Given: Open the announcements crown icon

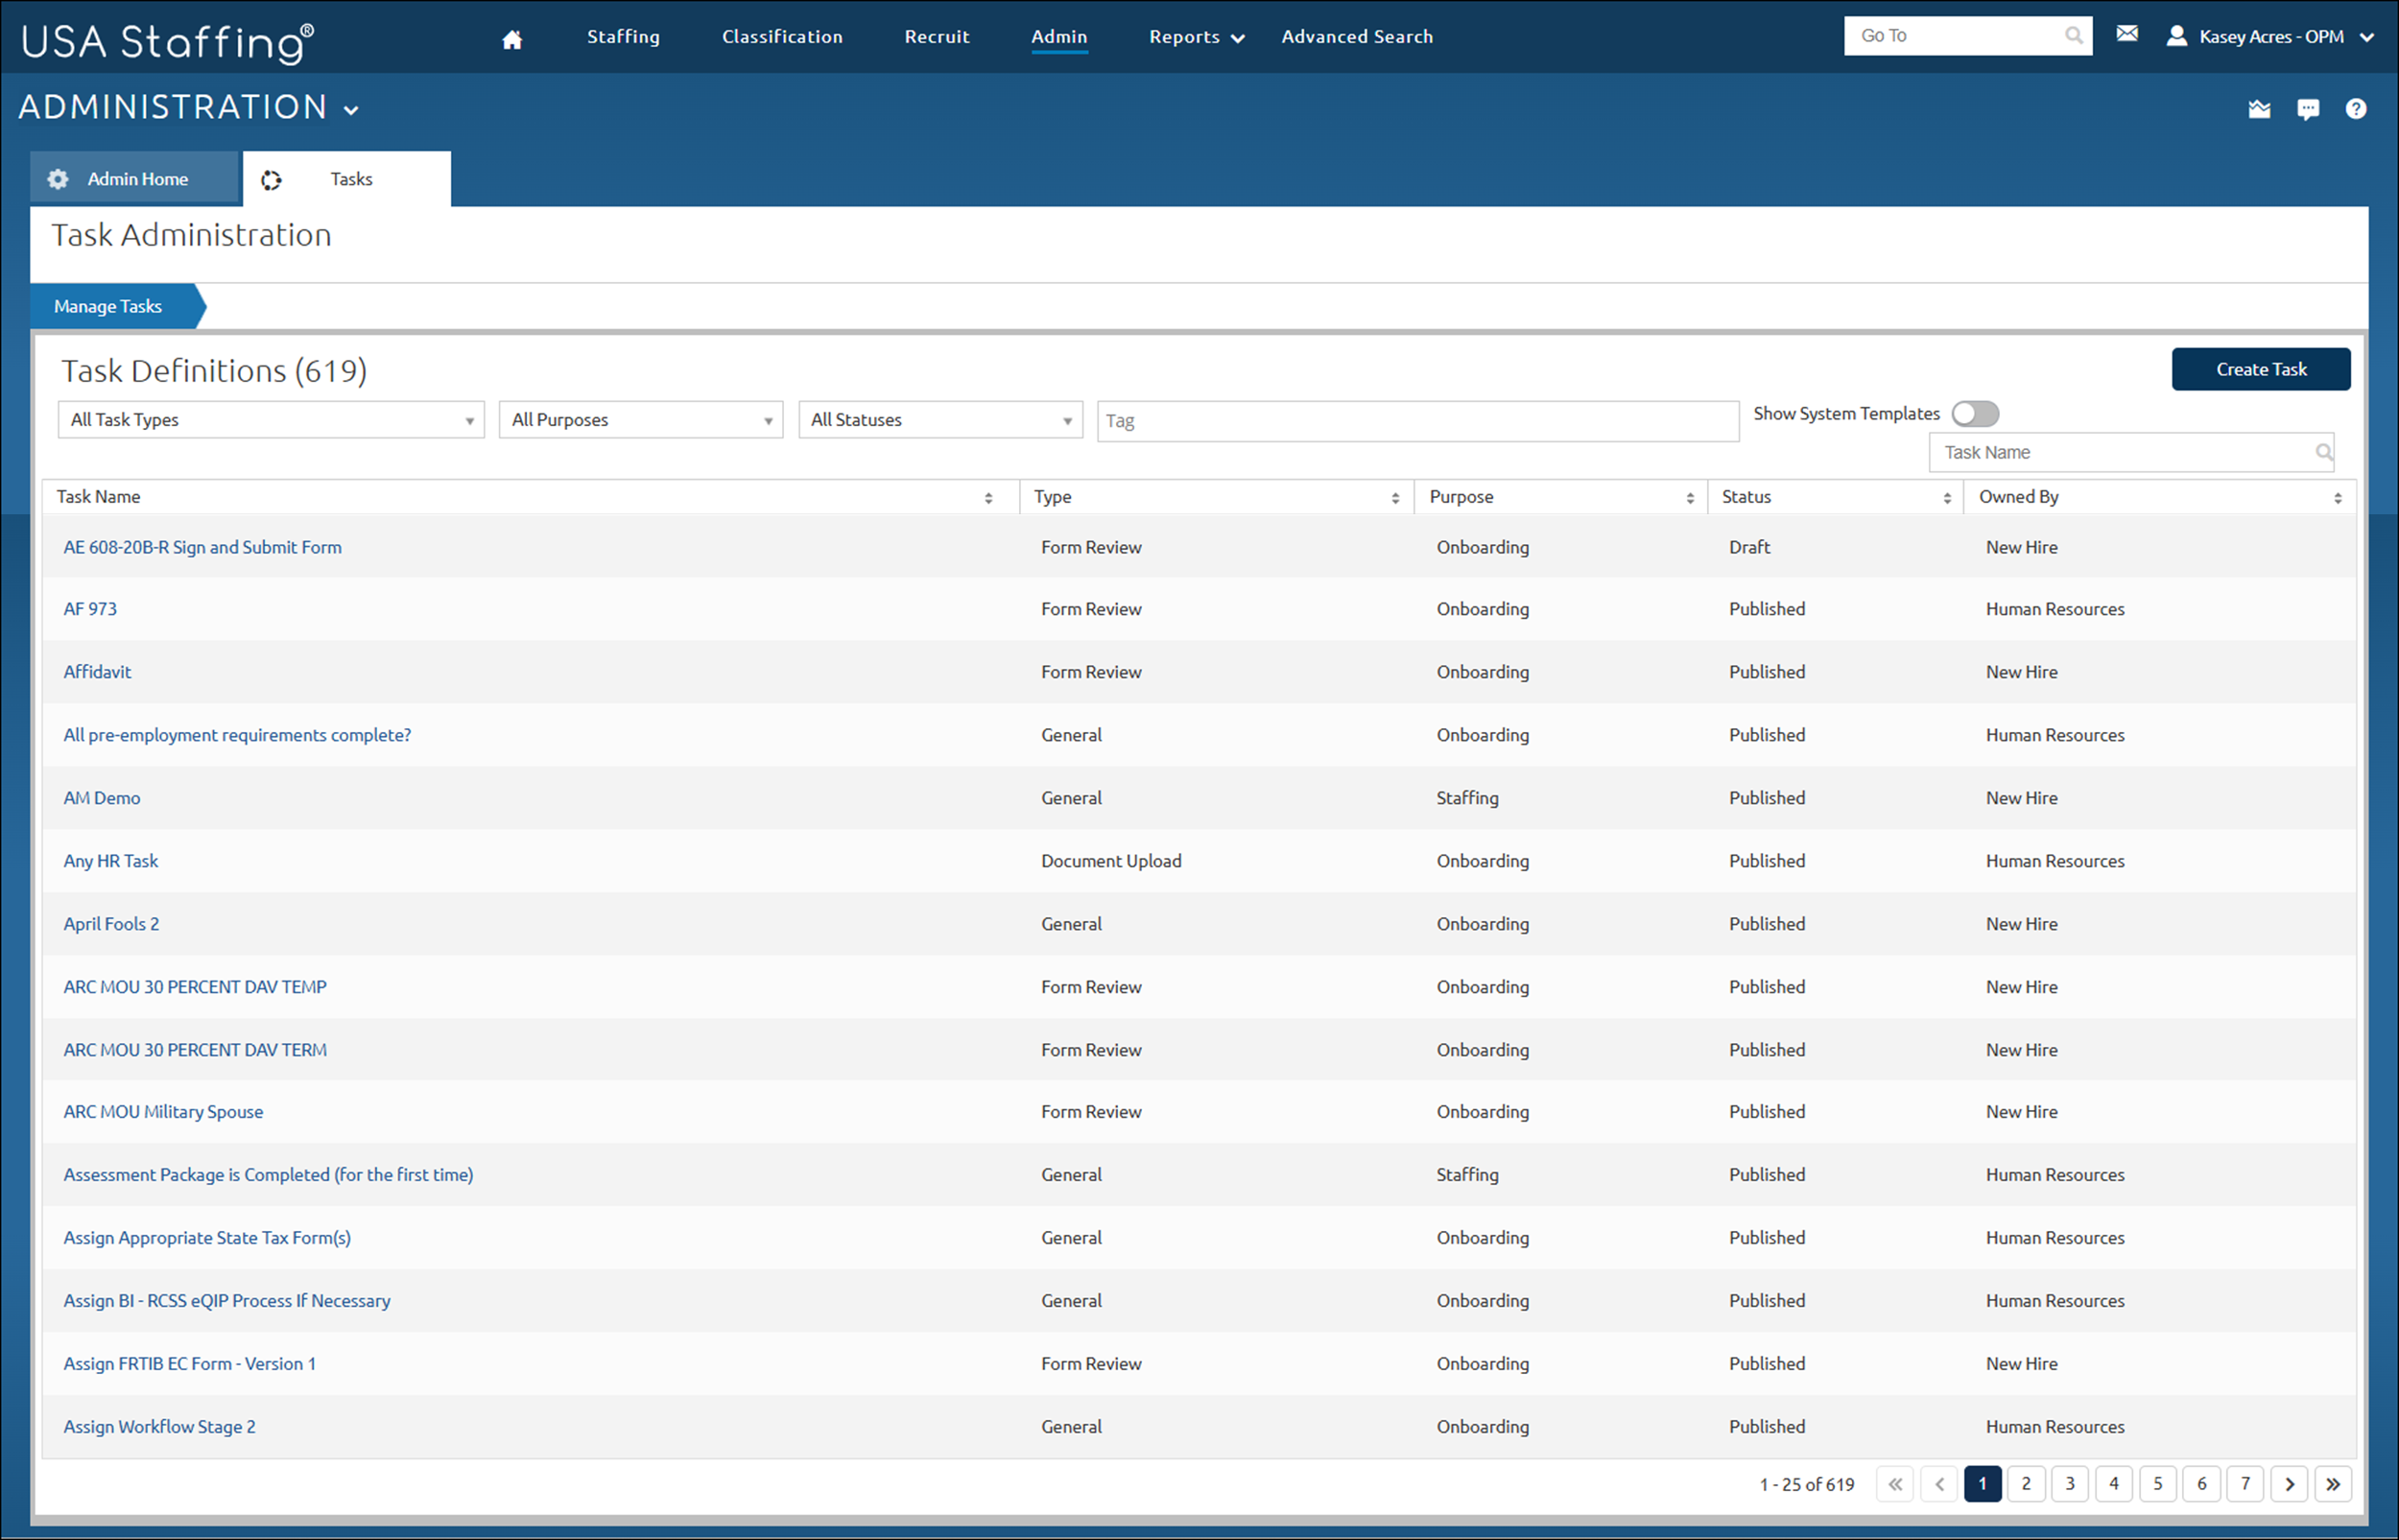Looking at the screenshot, I should coord(2259,109).
